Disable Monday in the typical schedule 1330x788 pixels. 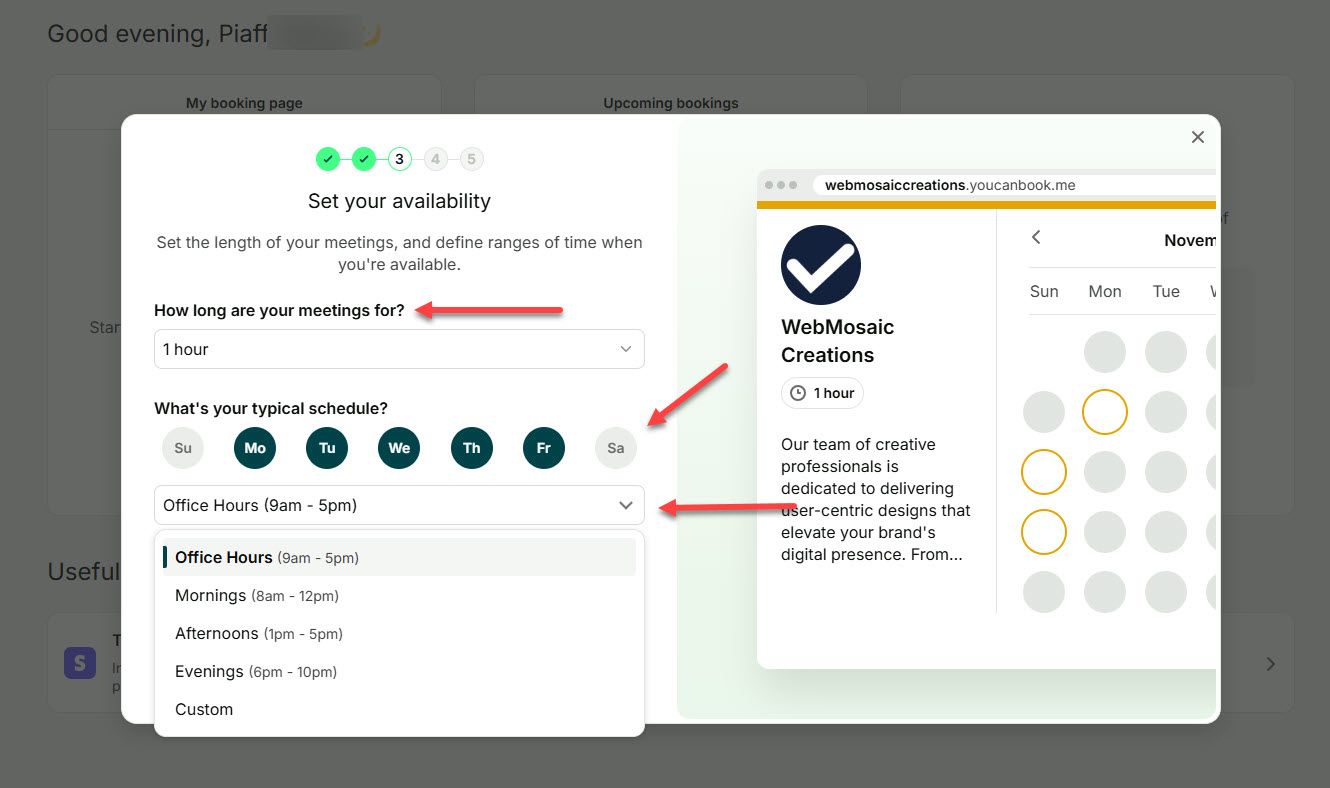coord(255,448)
